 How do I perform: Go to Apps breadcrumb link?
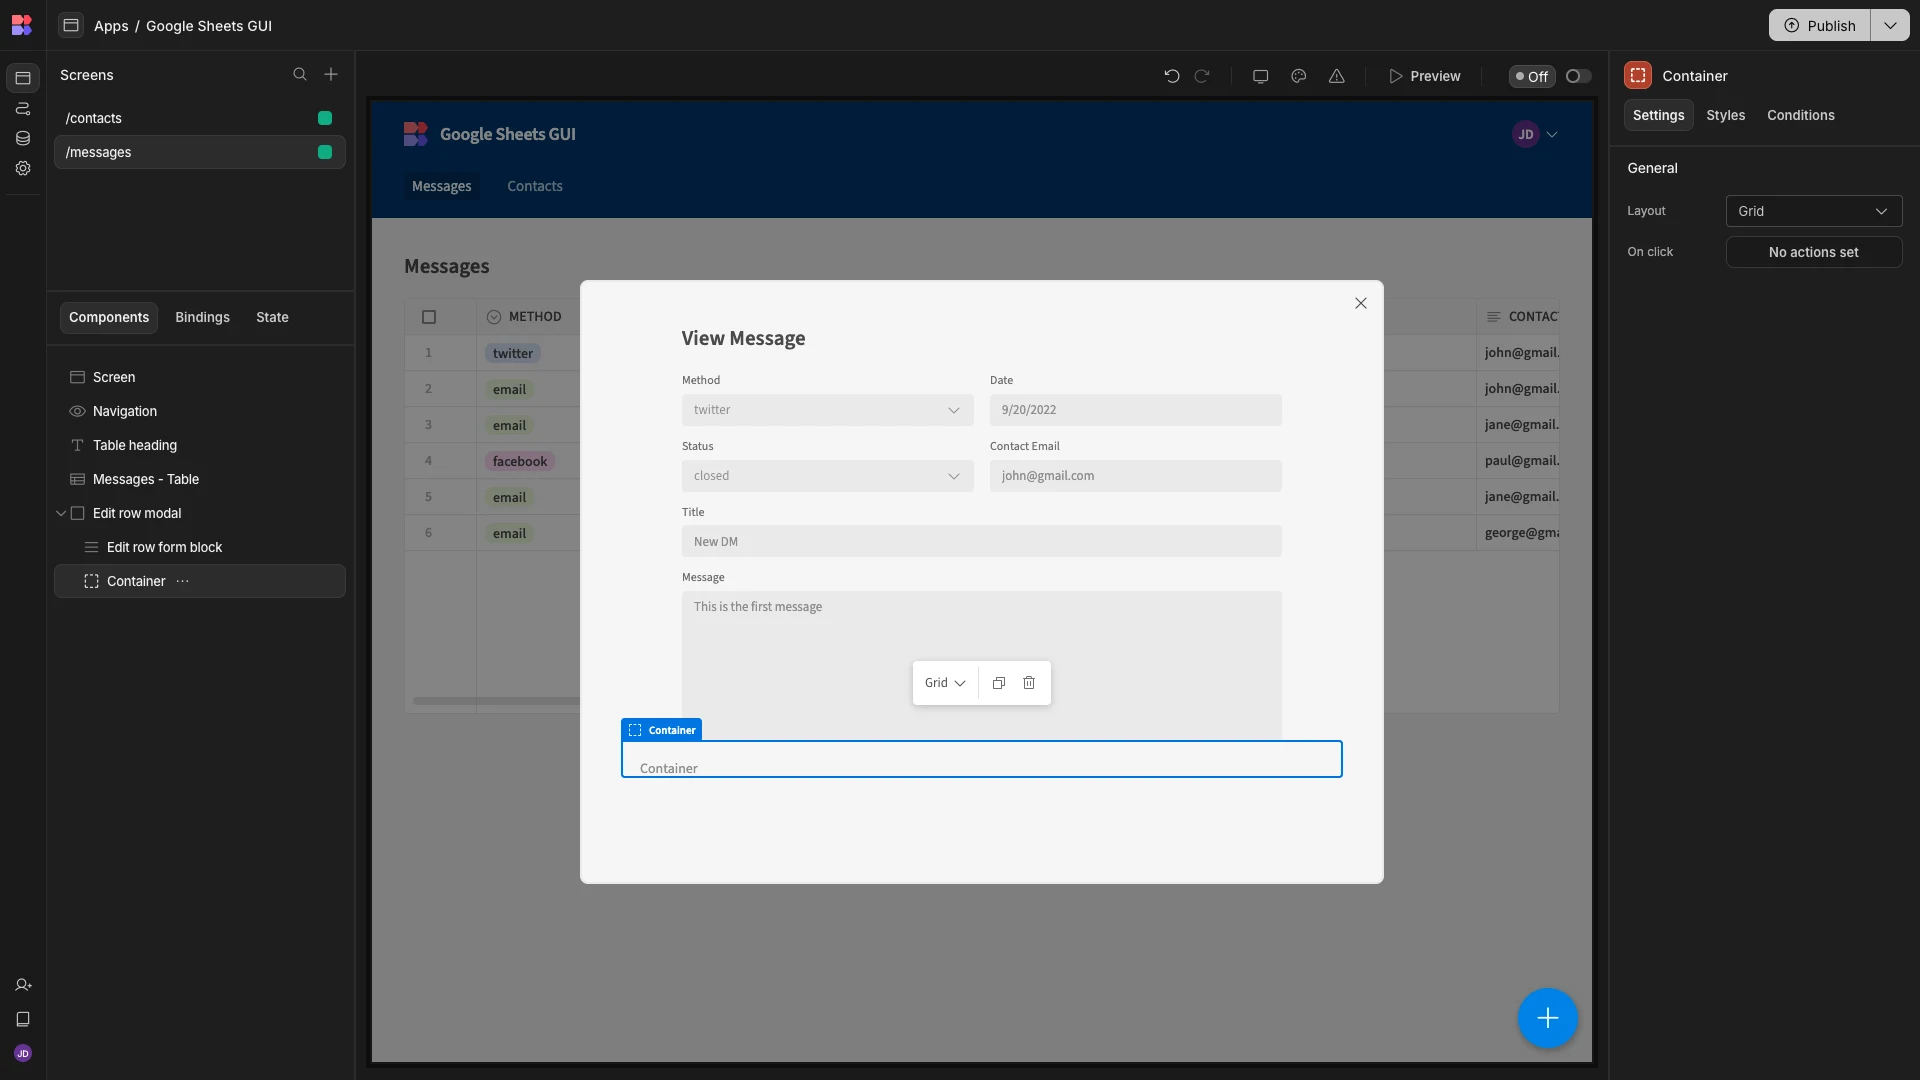click(111, 26)
